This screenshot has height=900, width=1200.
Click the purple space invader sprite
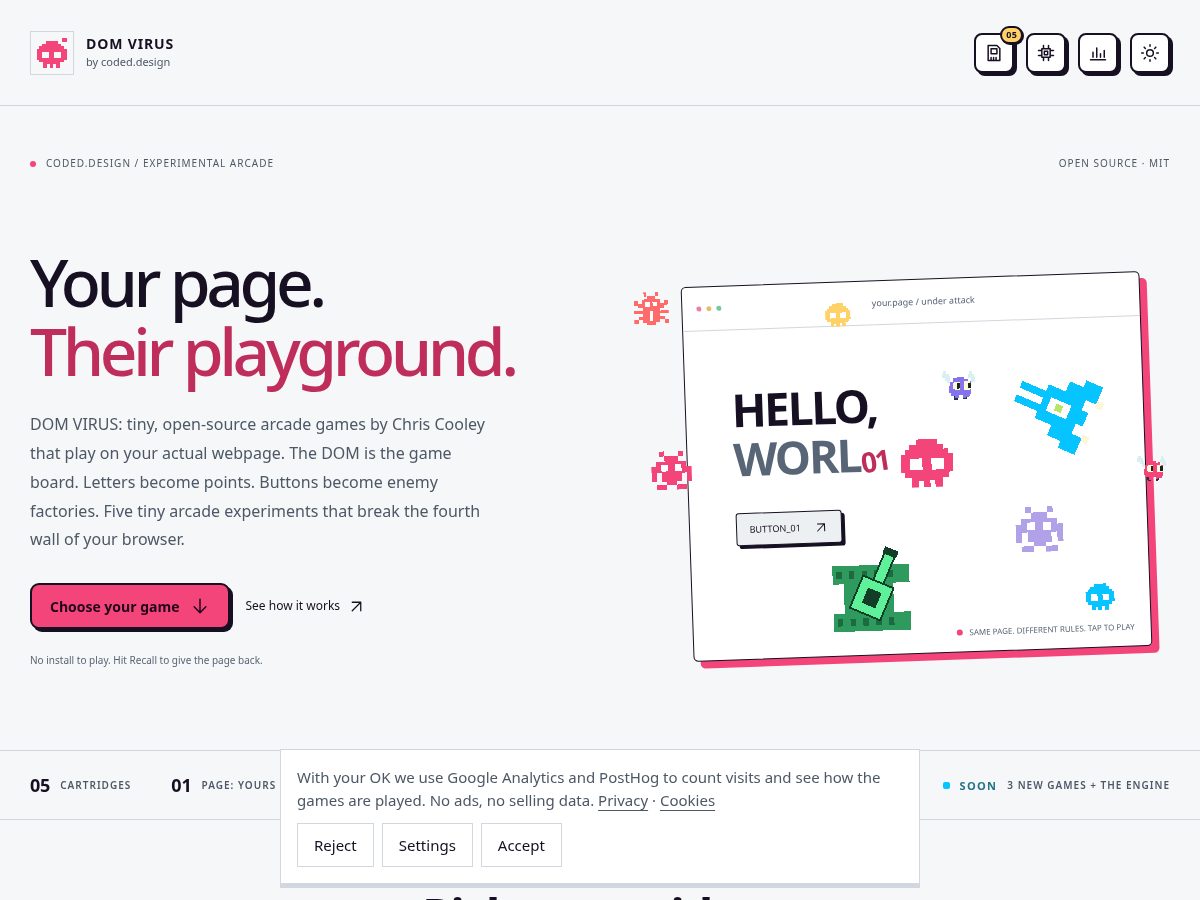[1039, 529]
